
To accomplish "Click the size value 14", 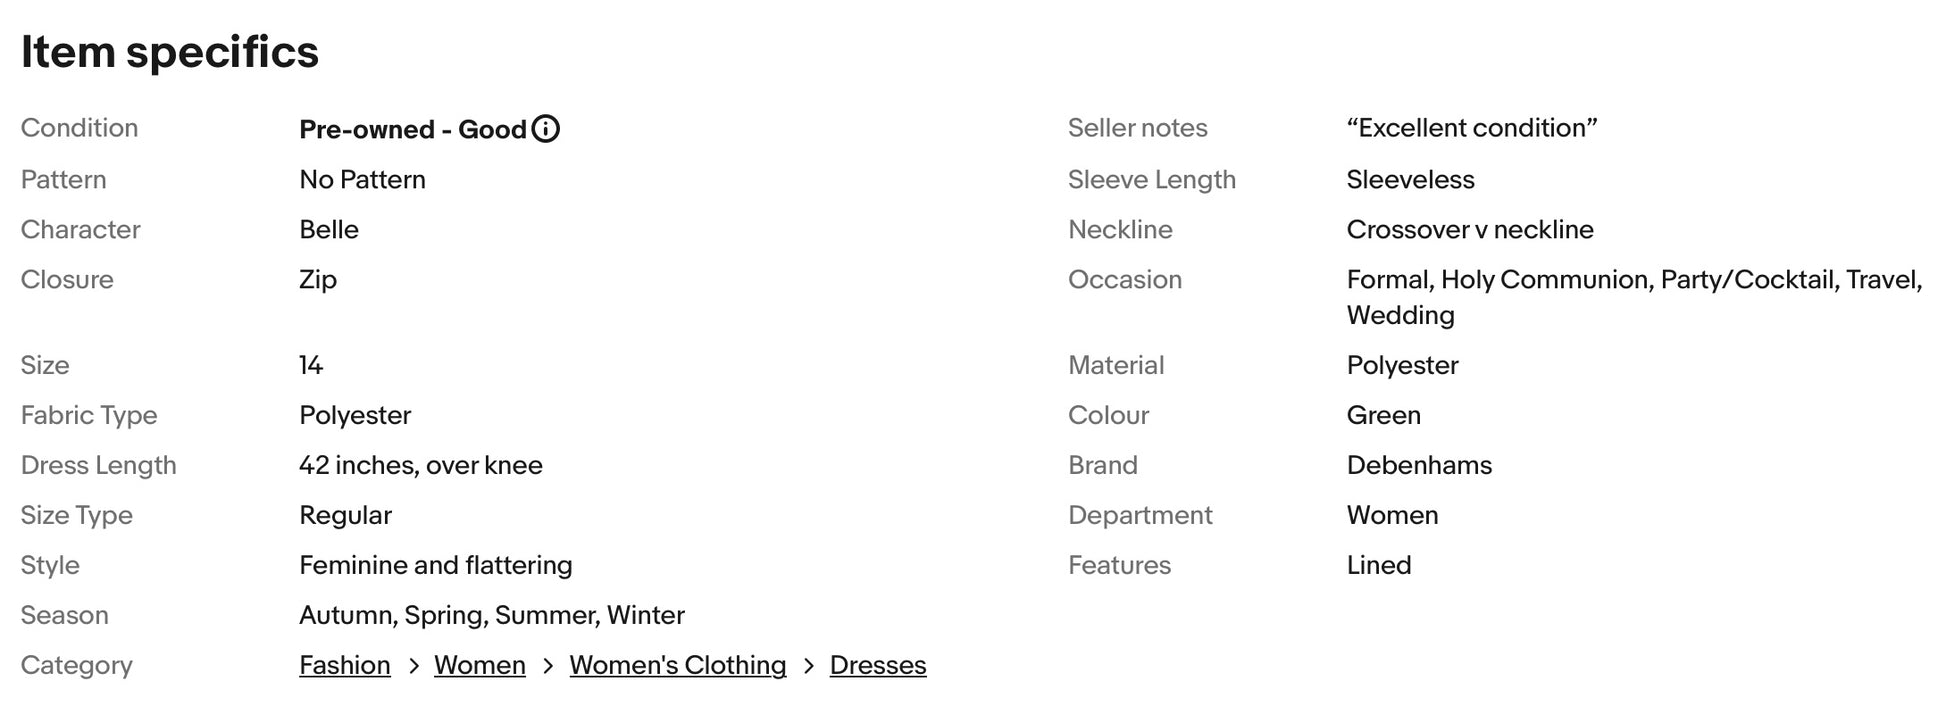I will (311, 365).
